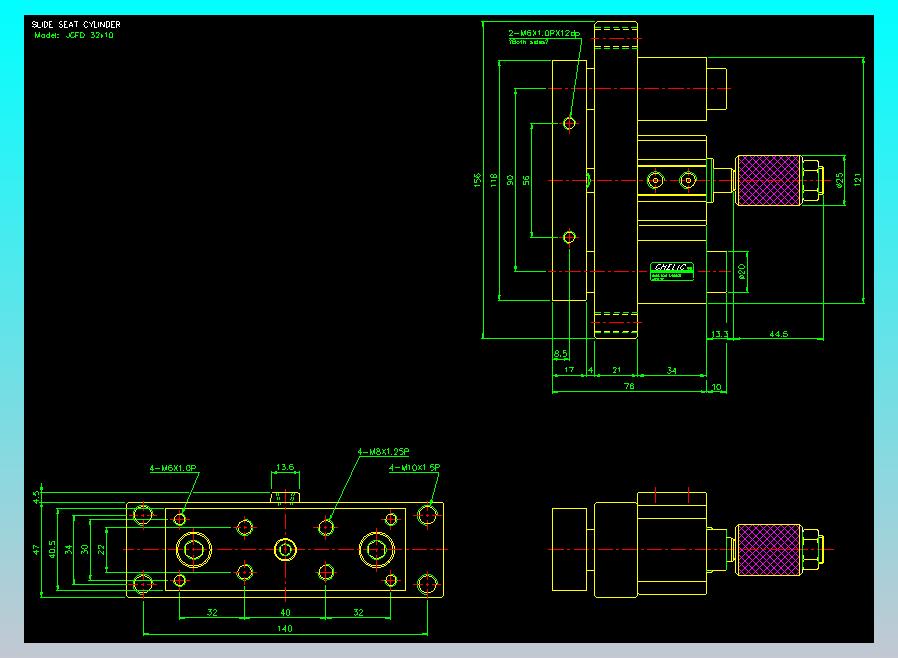Click the 'SLIDE SEAT CYLINDER' title text
This screenshot has height=658, width=898.
pos(76,25)
